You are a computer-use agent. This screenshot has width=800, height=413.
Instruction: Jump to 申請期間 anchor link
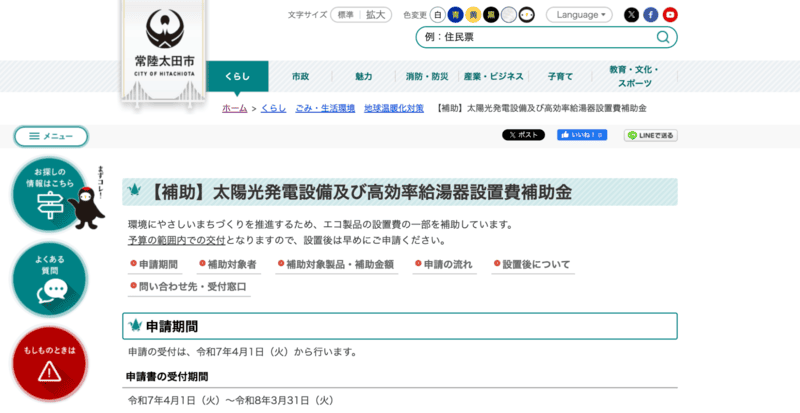coord(154,264)
